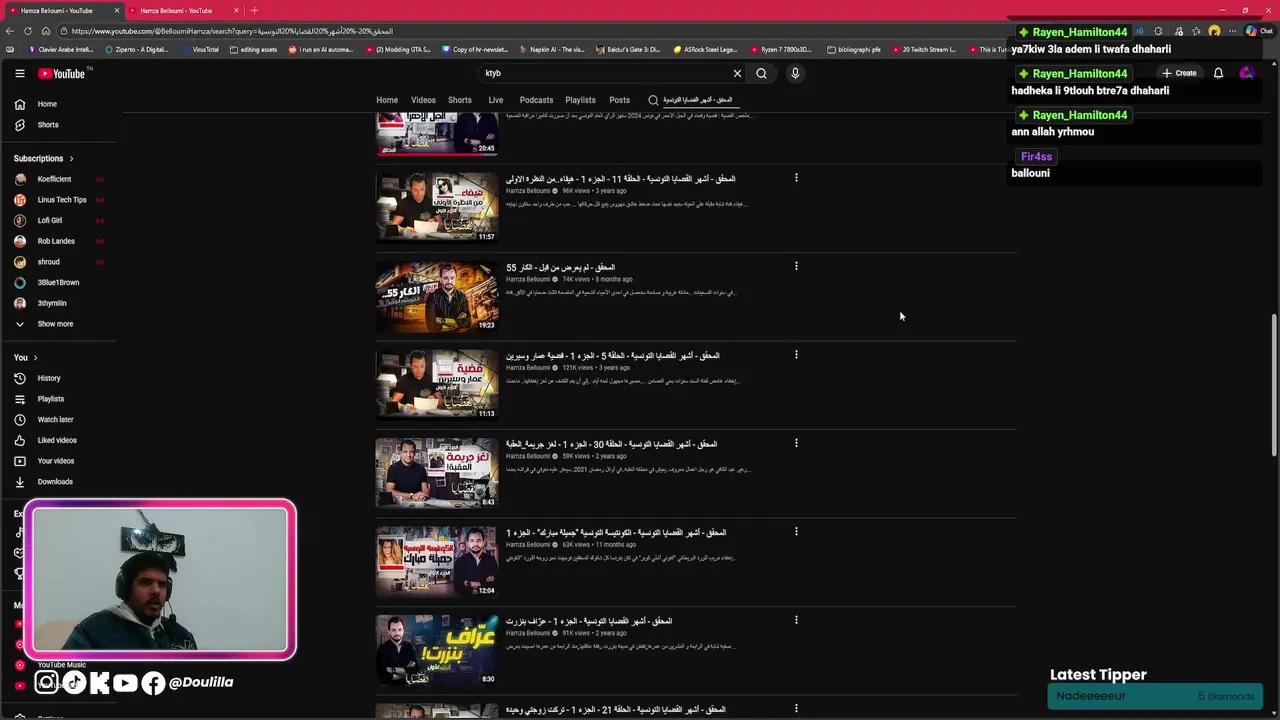Screen dimensions: 1280x720
Task: Open bibliographi pfe bookmark folder
Action: coord(854,49)
